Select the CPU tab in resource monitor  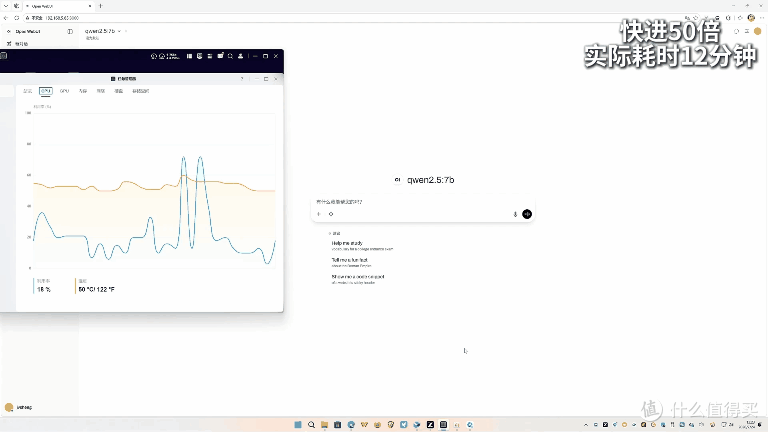(x=46, y=91)
